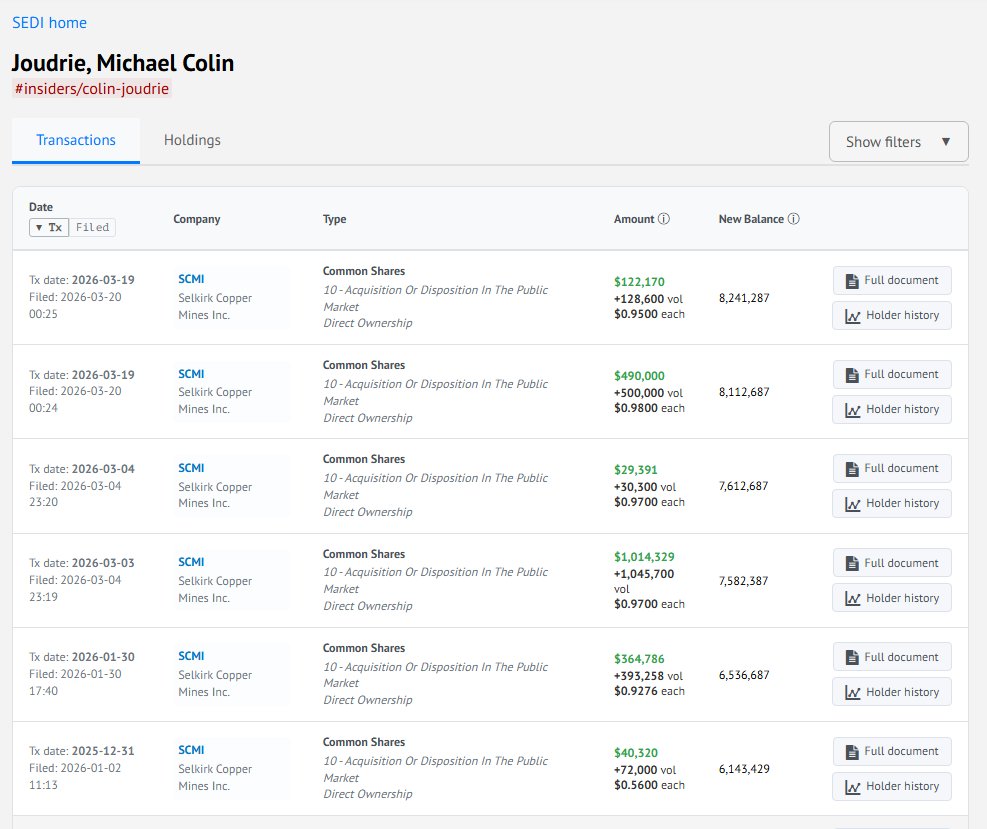The height and width of the screenshot is (829, 987).
Task: Click the #insiders/colin-joudrie tag
Action: (92, 89)
